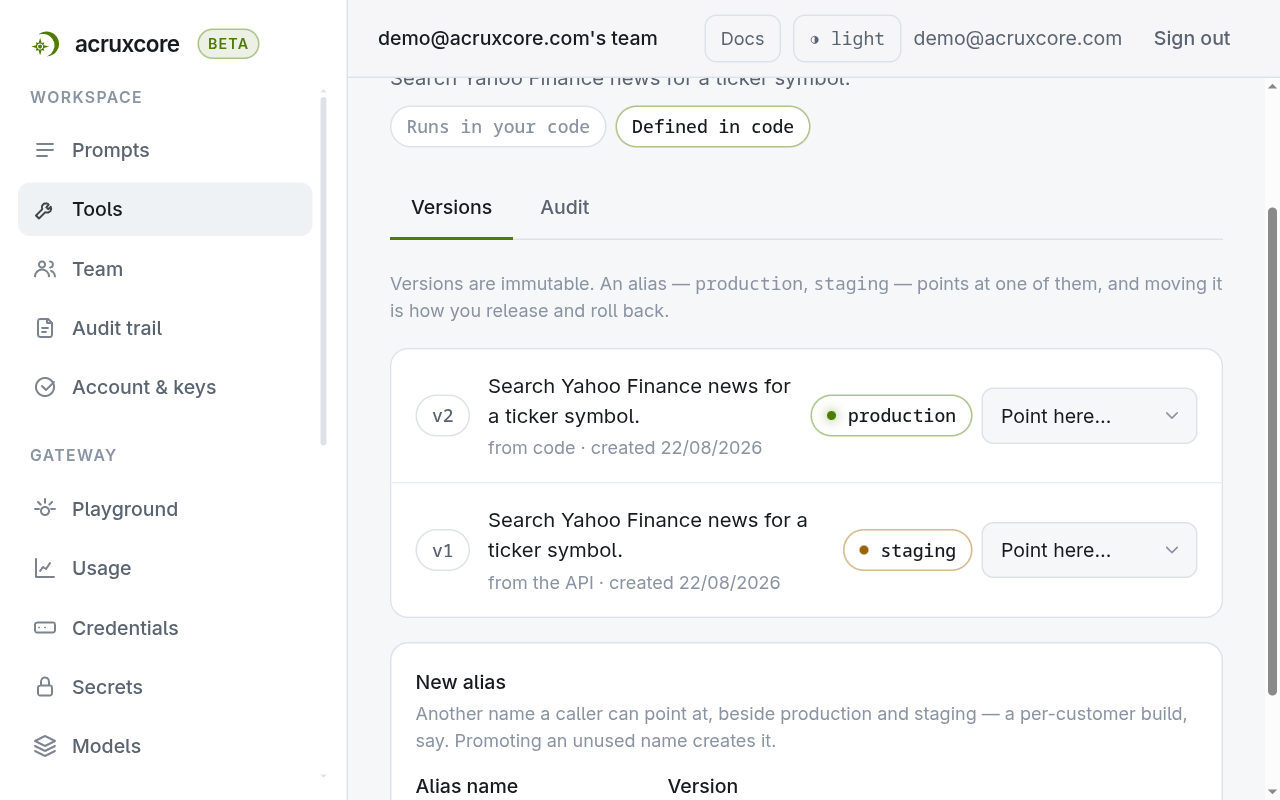The width and height of the screenshot is (1280, 800).
Task: Open Account & keys settings
Action: (x=165, y=387)
